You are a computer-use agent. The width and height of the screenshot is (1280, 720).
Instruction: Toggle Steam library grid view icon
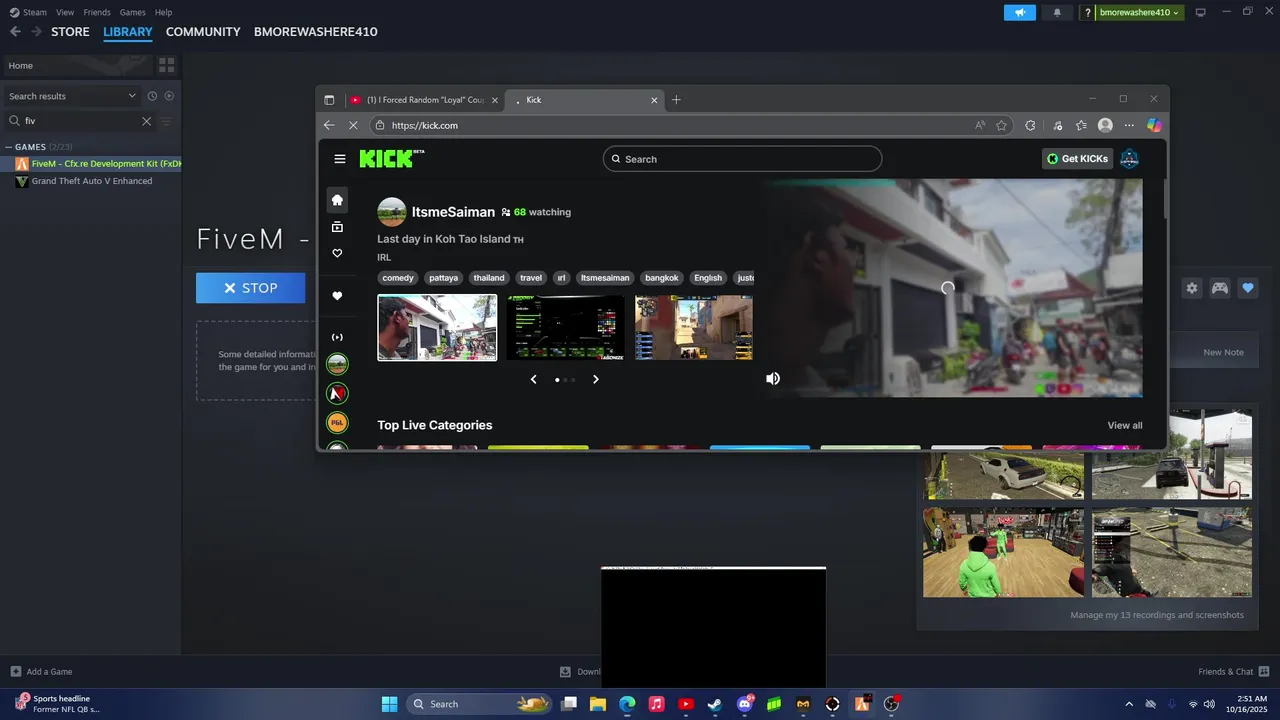[x=166, y=65]
